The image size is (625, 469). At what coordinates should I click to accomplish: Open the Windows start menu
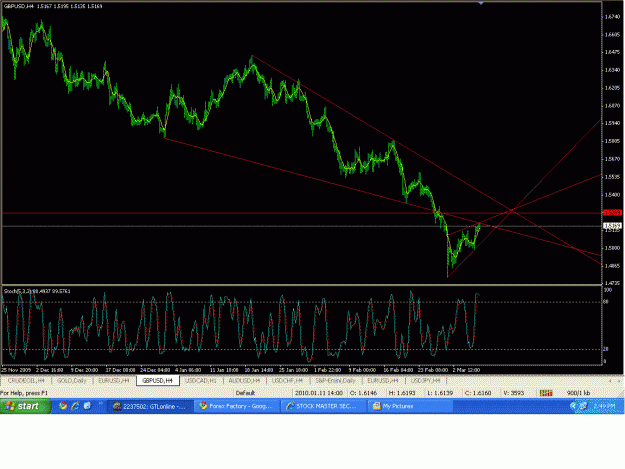pyautogui.click(x=26, y=406)
